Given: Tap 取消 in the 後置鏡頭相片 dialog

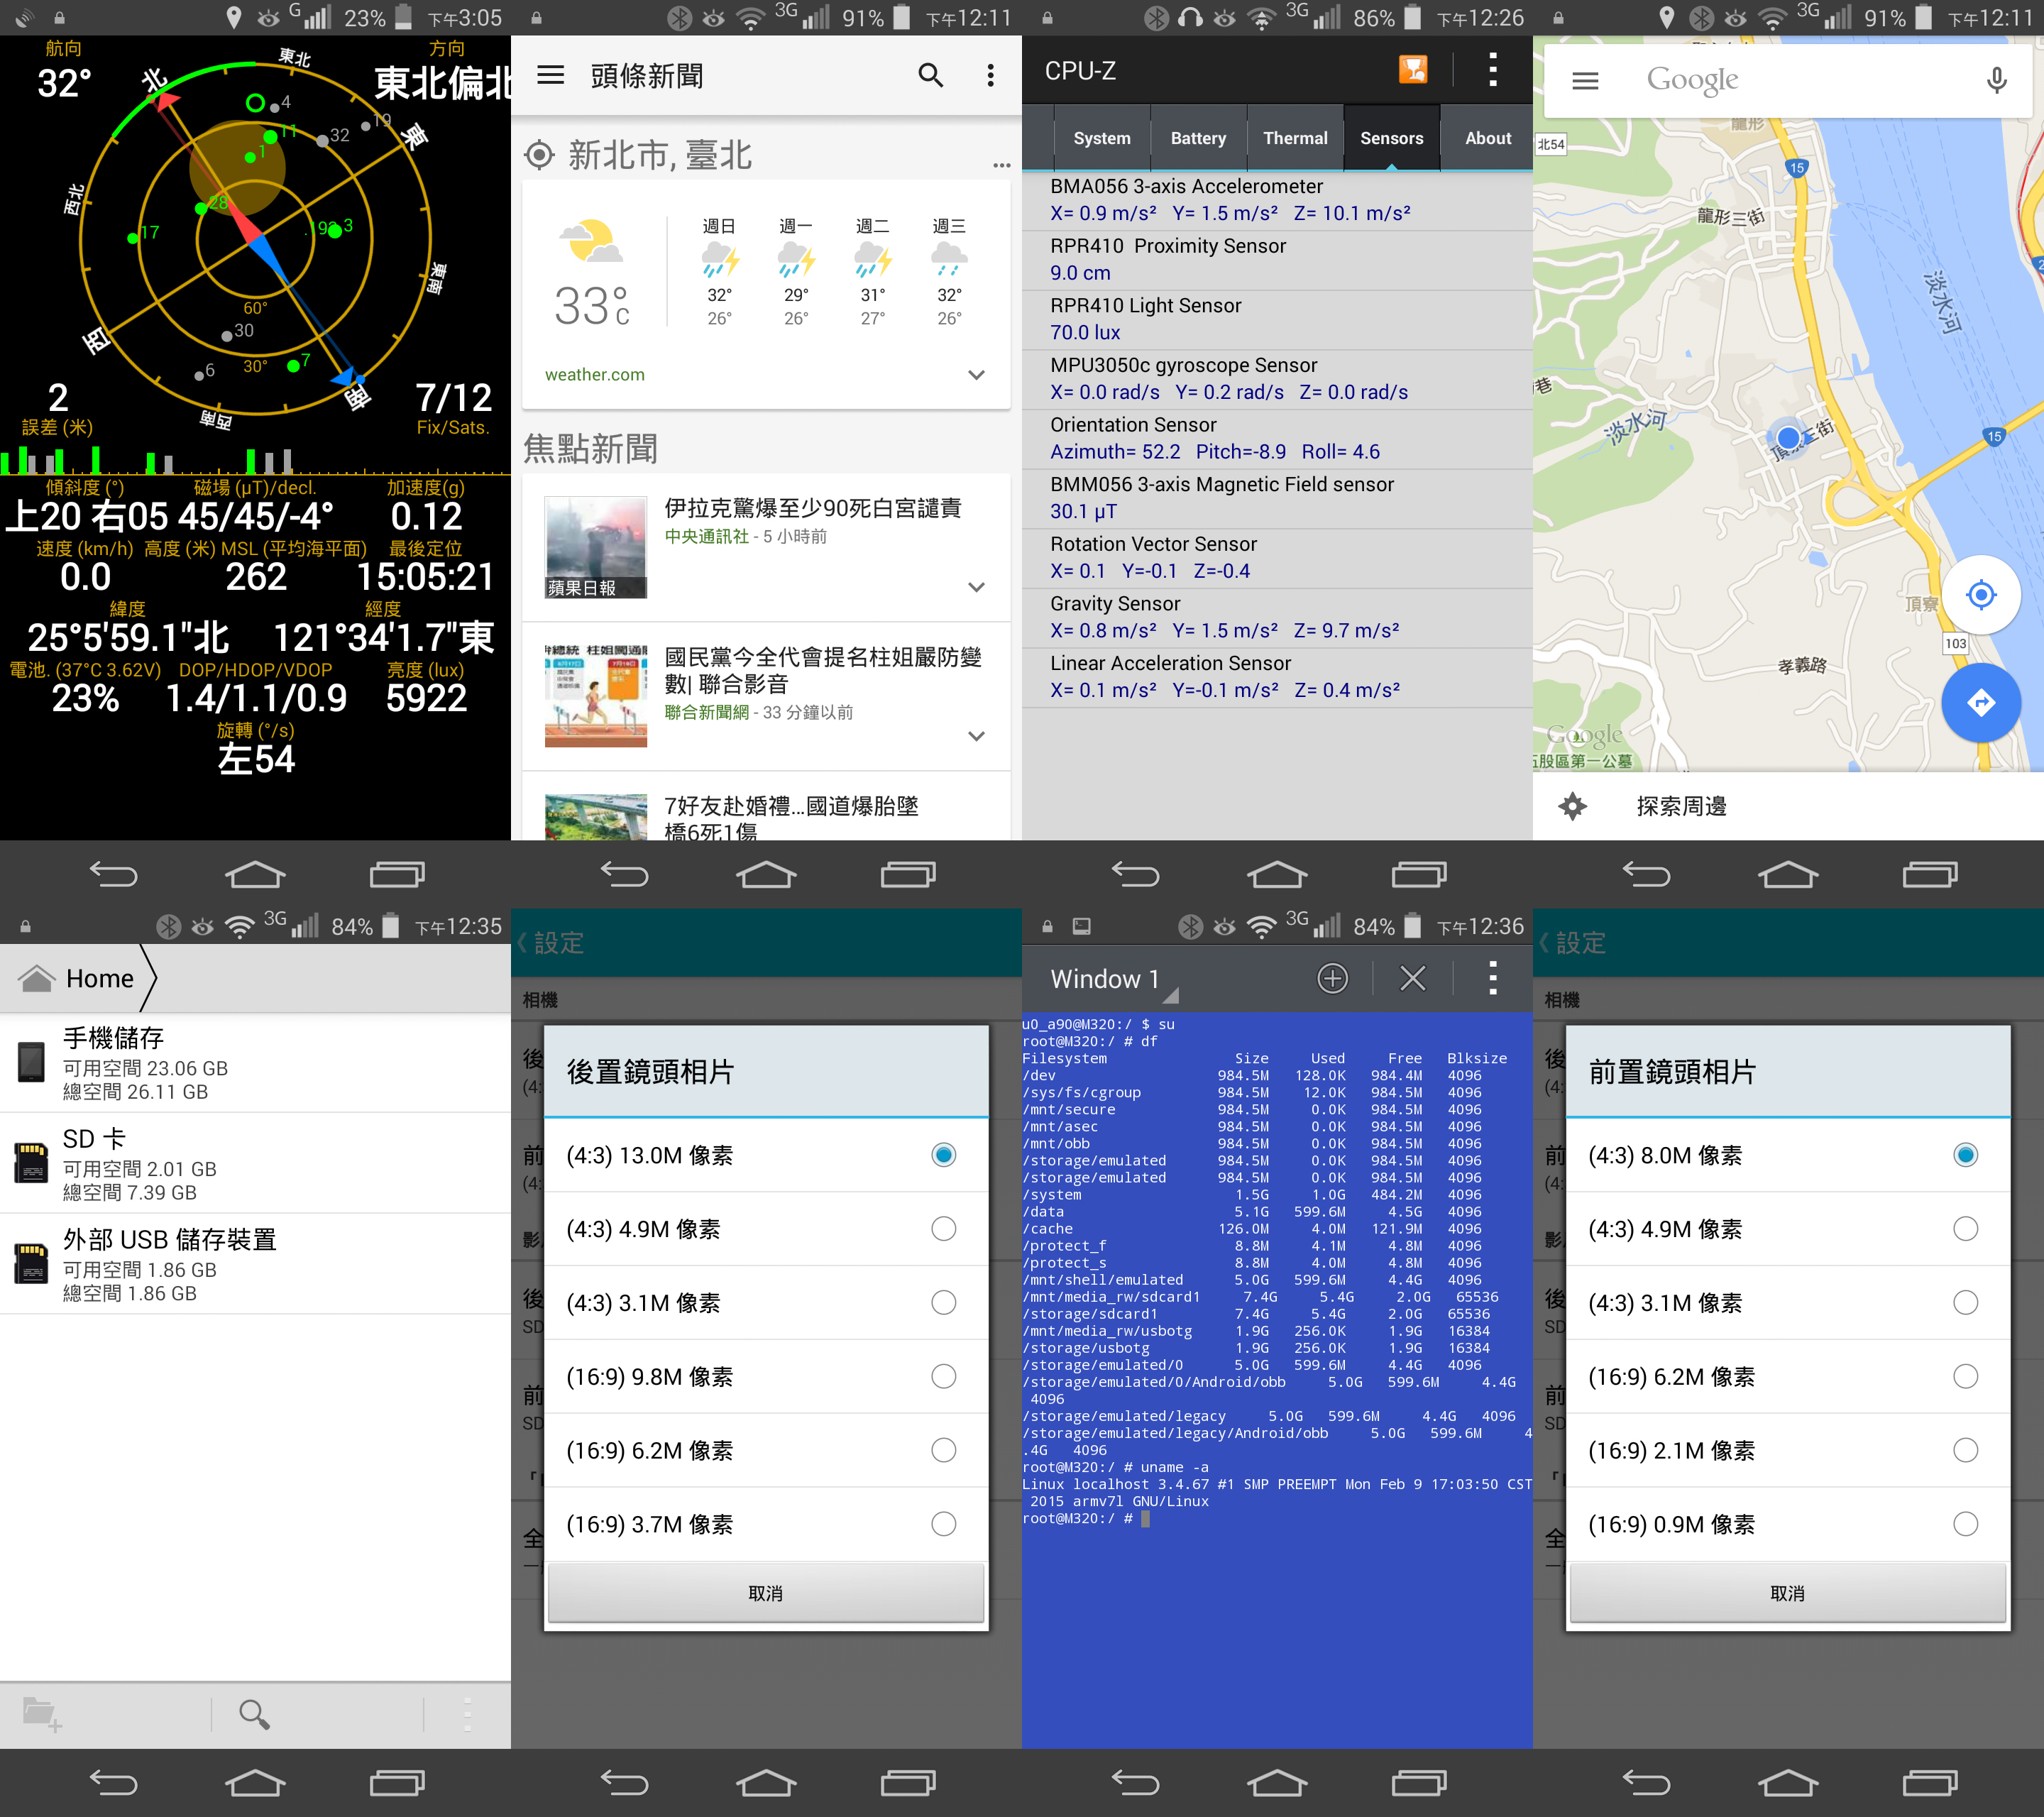Looking at the screenshot, I should [x=766, y=1593].
